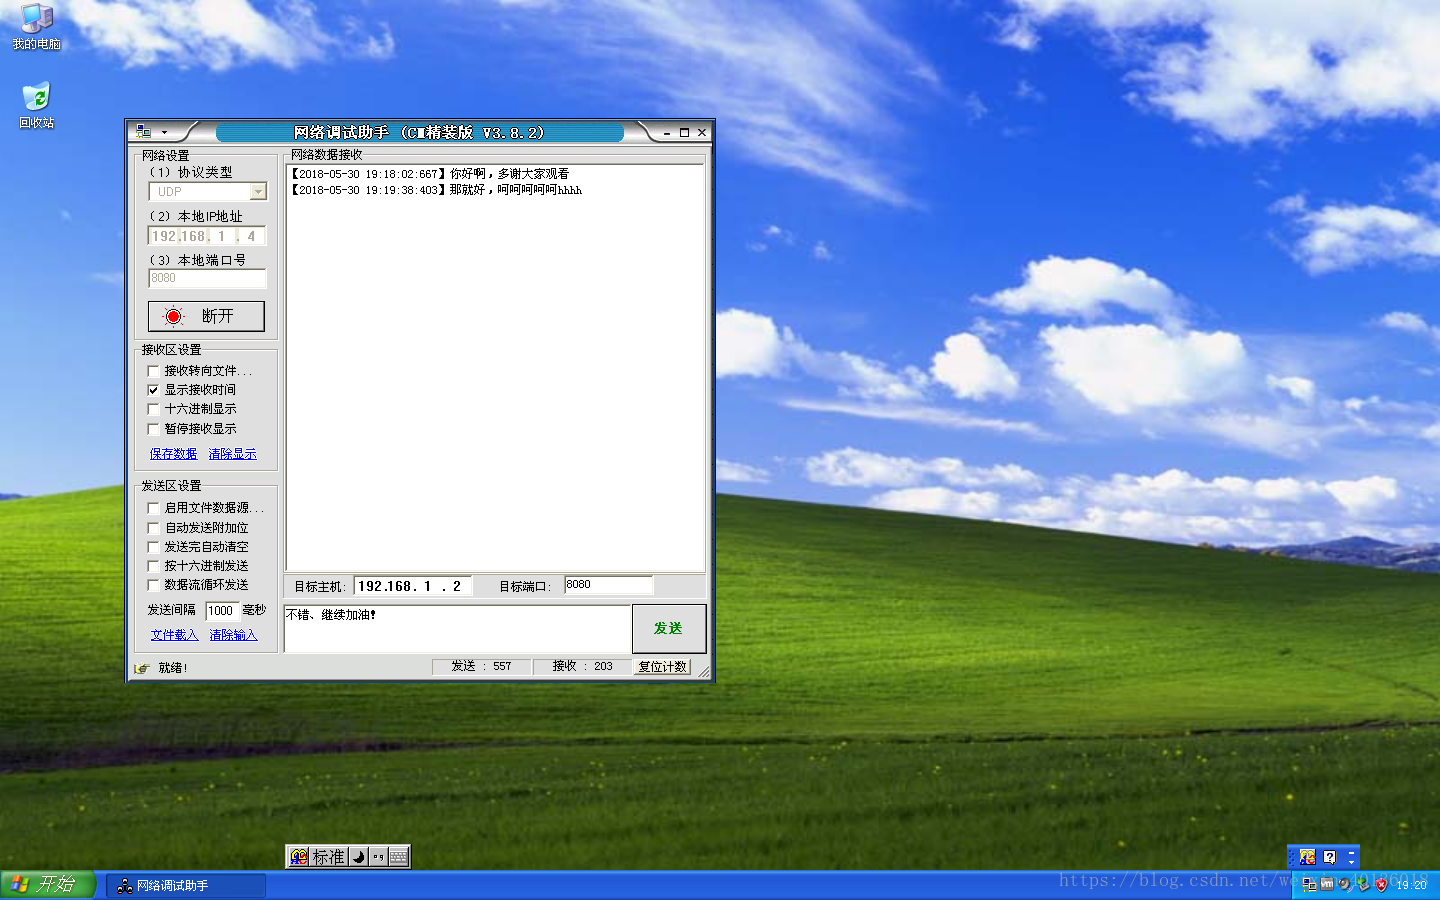Enable 启用文件数据源 checkbox

pyautogui.click(x=153, y=508)
